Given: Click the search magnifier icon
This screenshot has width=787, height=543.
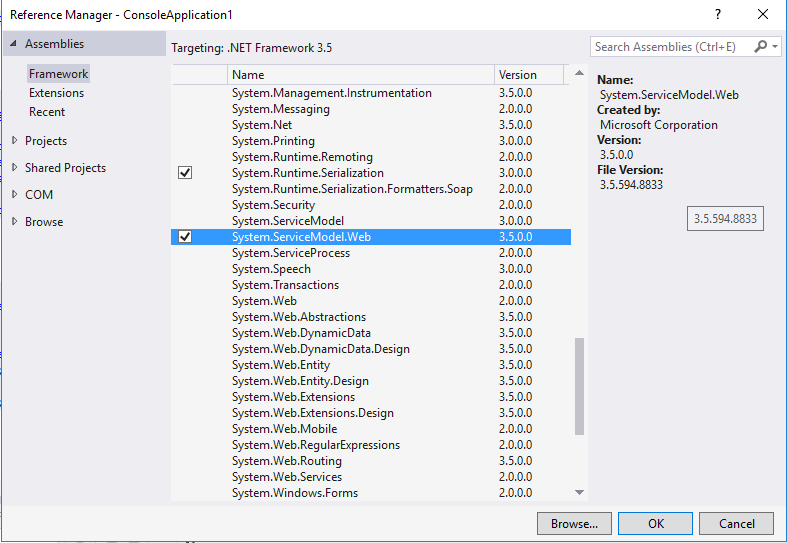Looking at the screenshot, I should 762,47.
